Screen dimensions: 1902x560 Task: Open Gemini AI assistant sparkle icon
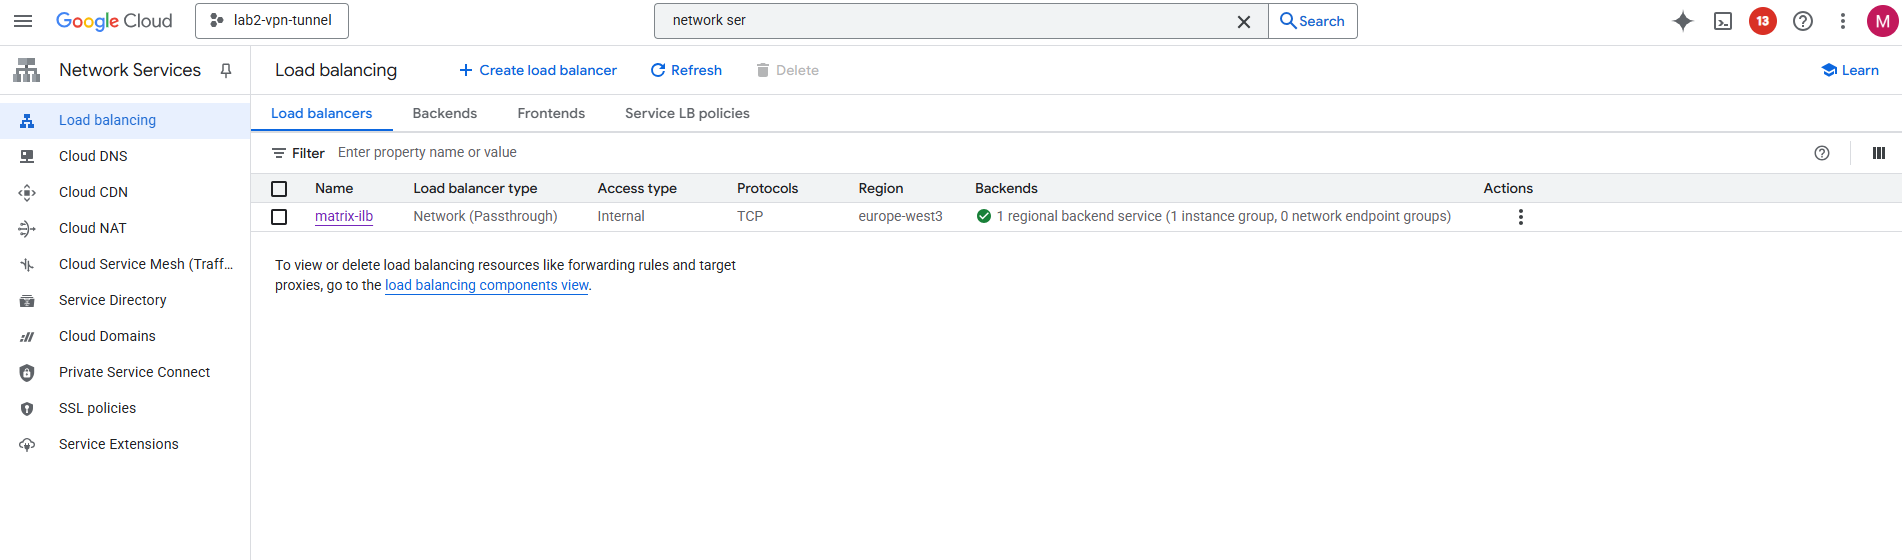point(1683,21)
